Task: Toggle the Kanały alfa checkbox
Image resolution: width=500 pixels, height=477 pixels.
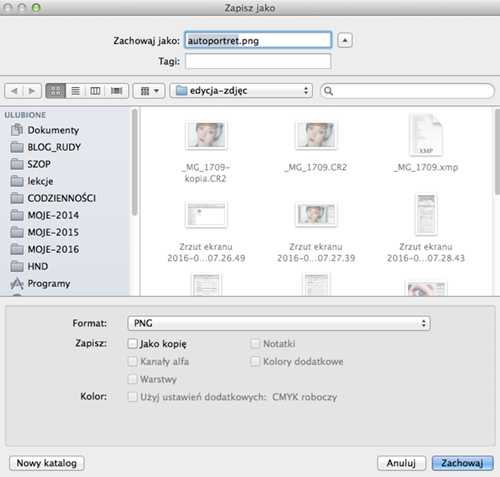Action: click(x=133, y=361)
